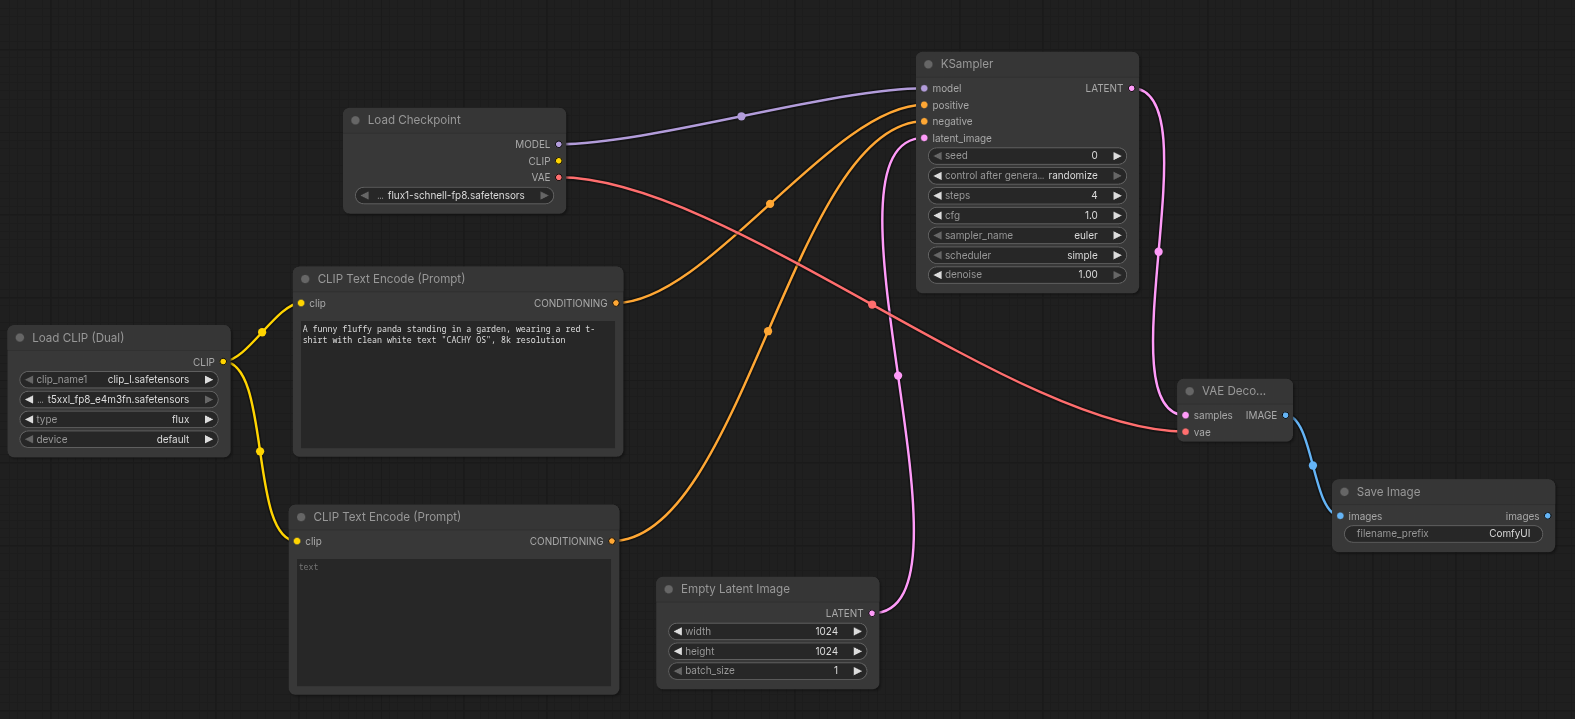Screen dimensions: 1575x719
Task: Open the device dropdown set to default
Action: [x=119, y=439]
